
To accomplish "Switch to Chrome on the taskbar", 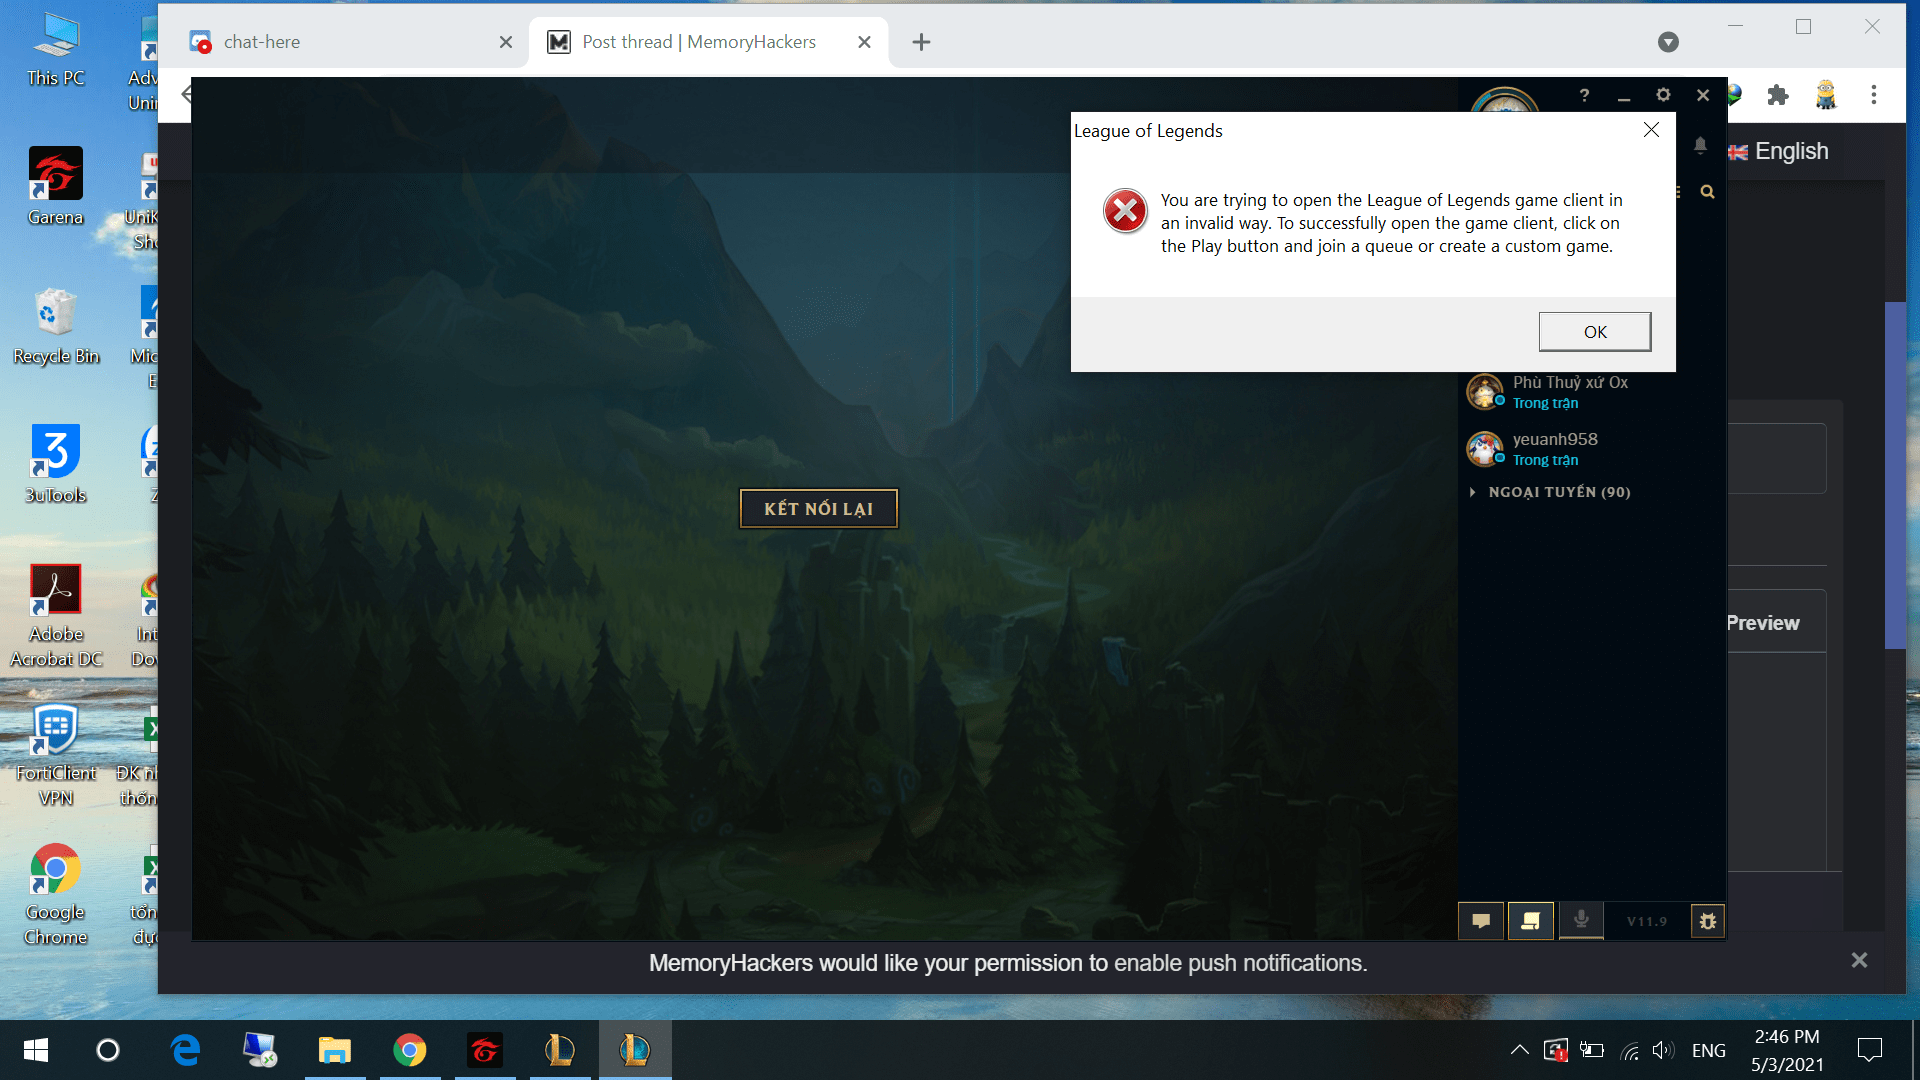I will pyautogui.click(x=410, y=1050).
